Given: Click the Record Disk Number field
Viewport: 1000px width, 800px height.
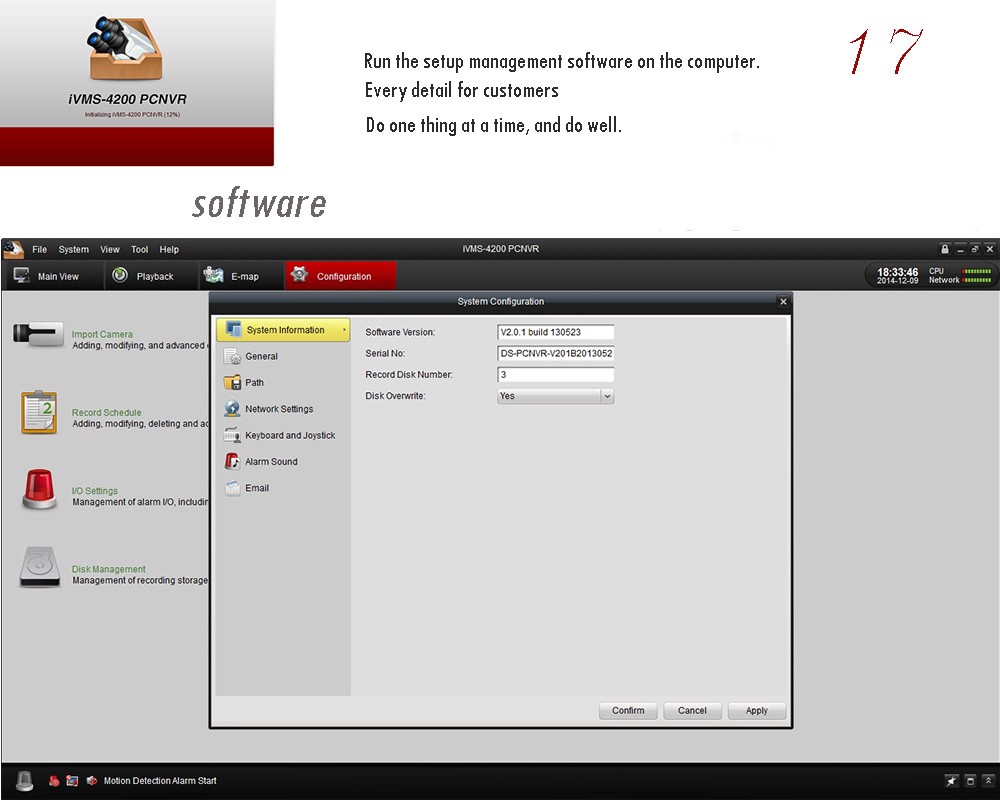Looking at the screenshot, I should (x=555, y=375).
